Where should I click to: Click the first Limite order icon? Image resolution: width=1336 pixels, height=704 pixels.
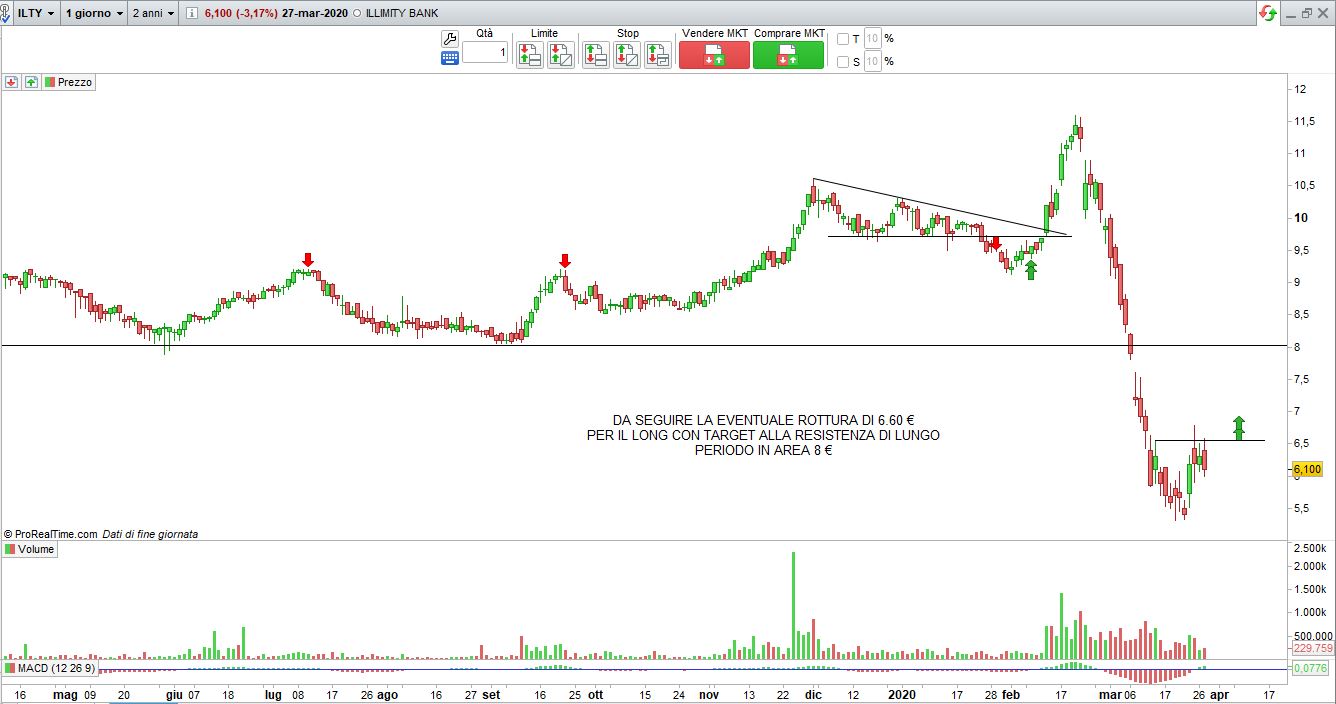(x=529, y=54)
